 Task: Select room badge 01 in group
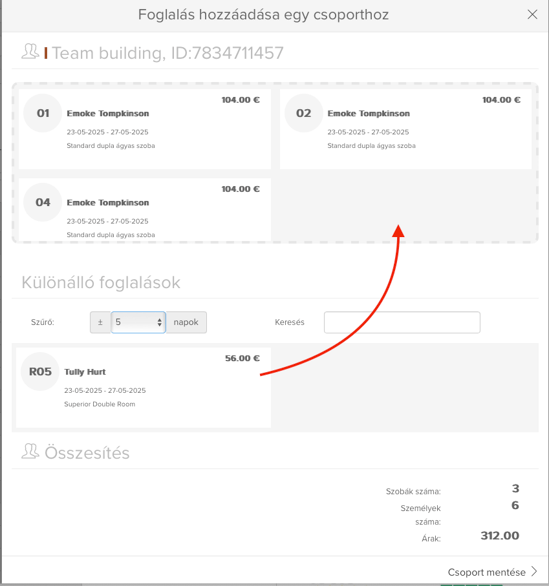43,113
